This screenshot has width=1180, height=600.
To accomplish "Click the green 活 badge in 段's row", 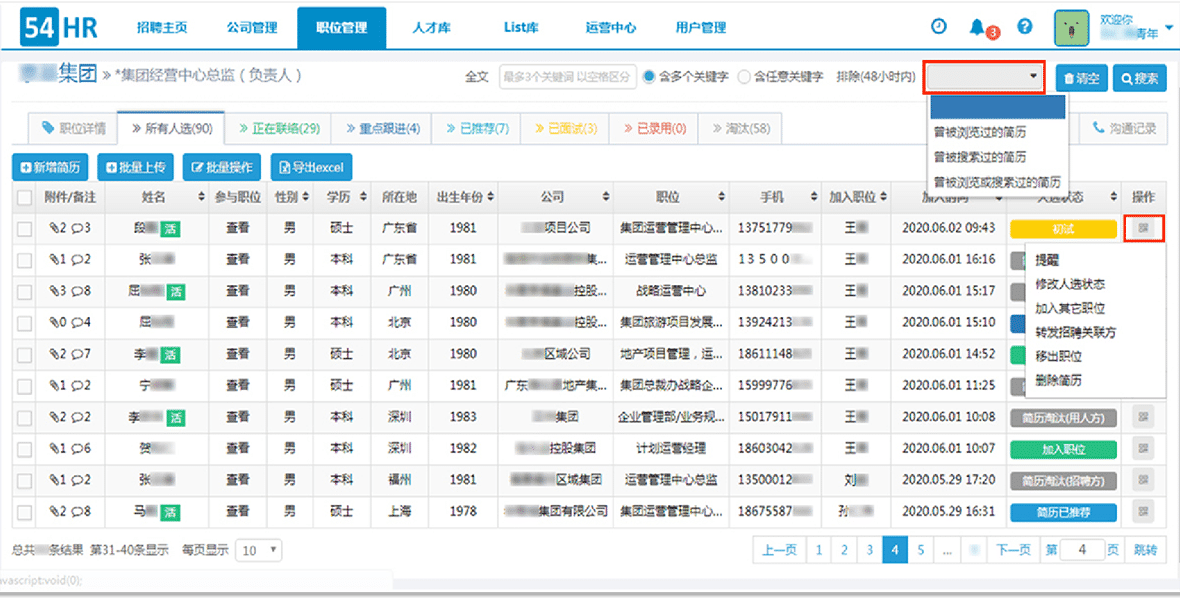I will coord(170,228).
